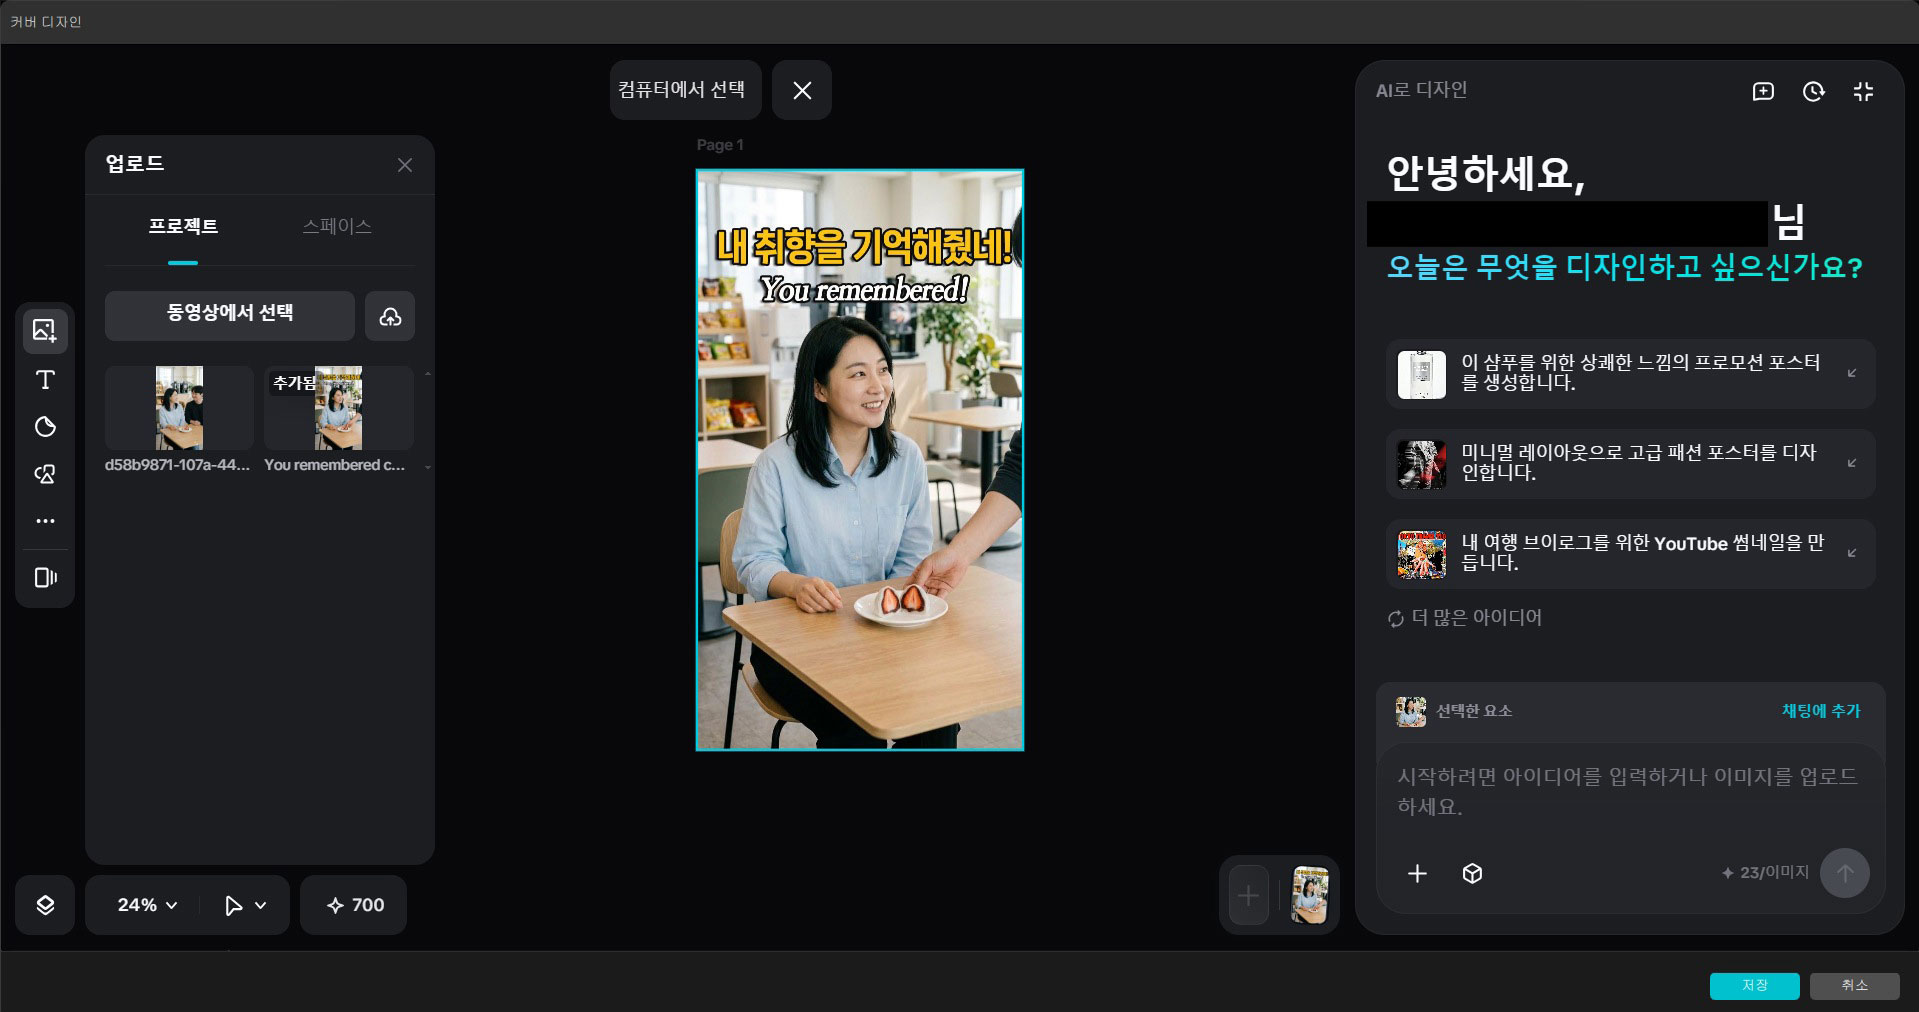Send the AI prompt with arrow button

tap(1845, 873)
